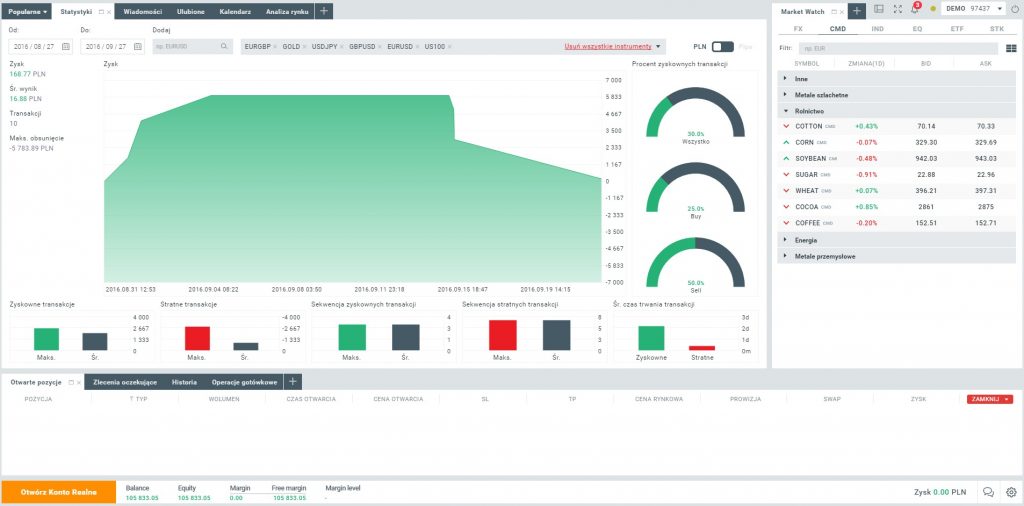Add a new tab next to Analiza rynku

[x=324, y=11]
